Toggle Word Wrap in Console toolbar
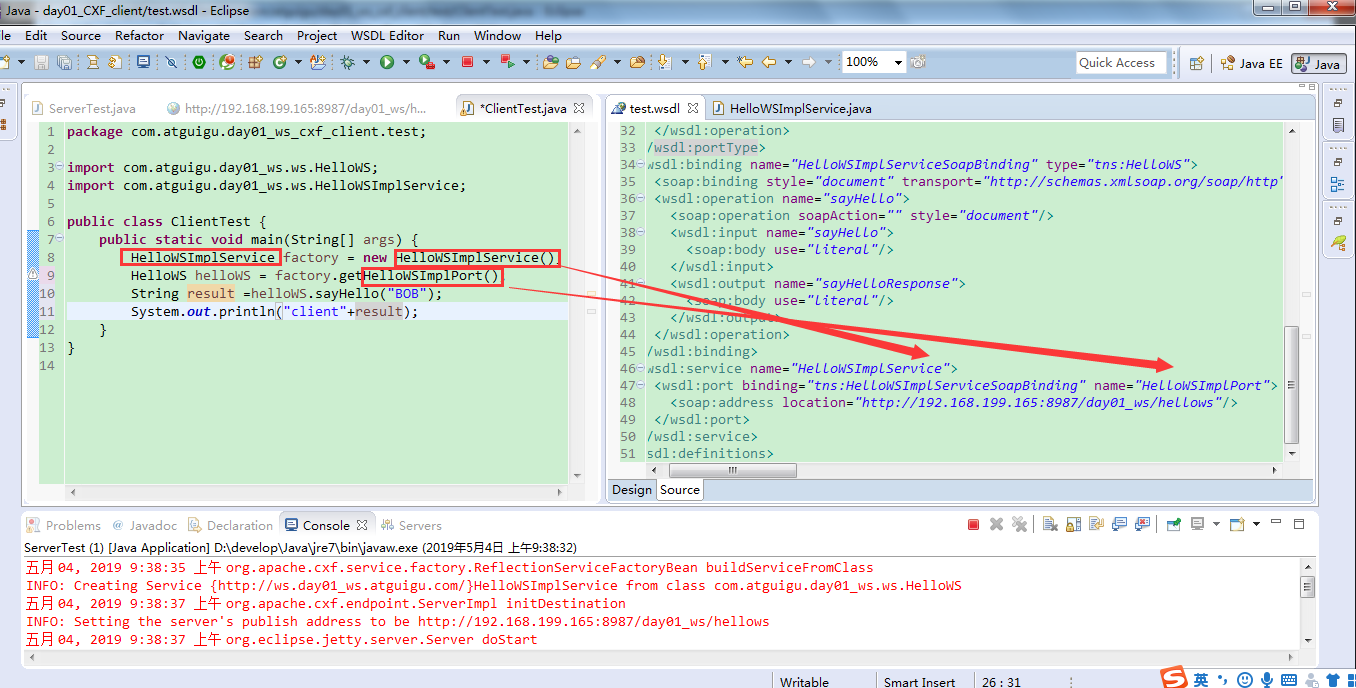The height and width of the screenshot is (688, 1356). 1096,524
